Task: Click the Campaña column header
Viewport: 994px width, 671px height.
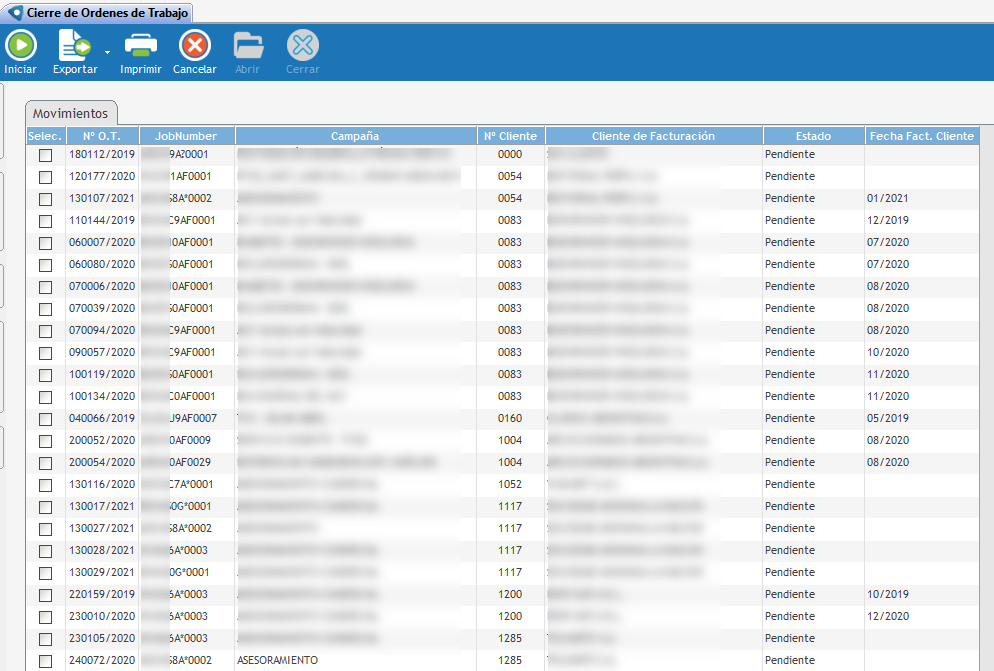Action: 355,136
